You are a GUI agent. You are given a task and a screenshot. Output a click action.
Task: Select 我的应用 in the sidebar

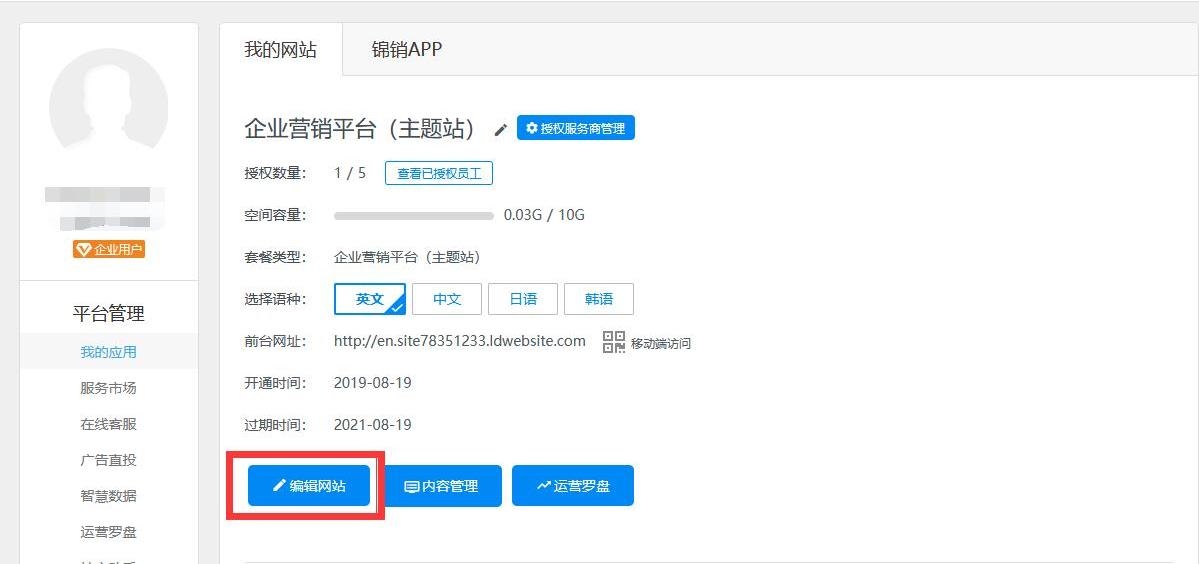pyautogui.click(x=109, y=352)
